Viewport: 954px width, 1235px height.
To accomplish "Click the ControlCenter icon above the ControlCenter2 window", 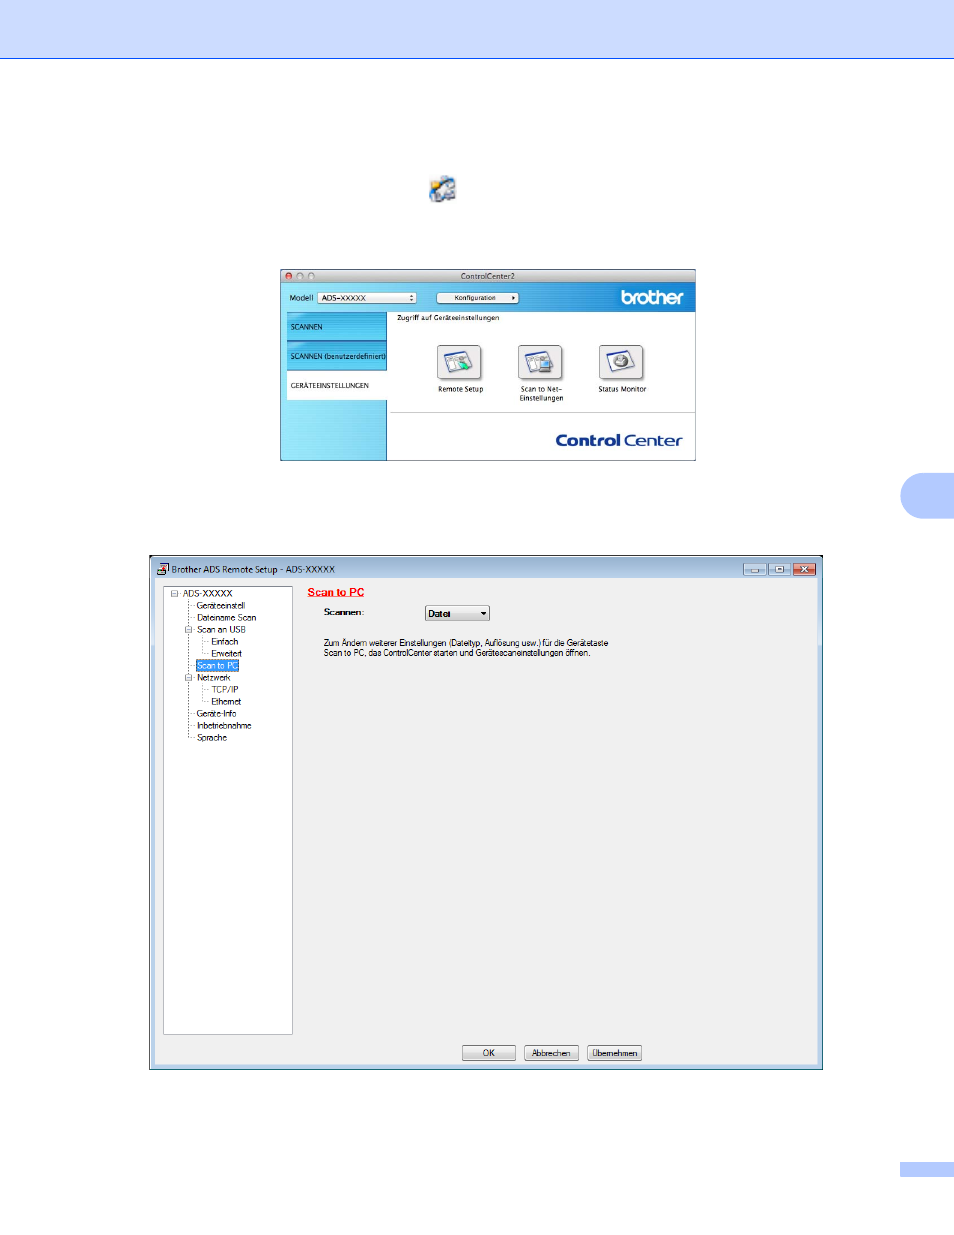I will [442, 189].
